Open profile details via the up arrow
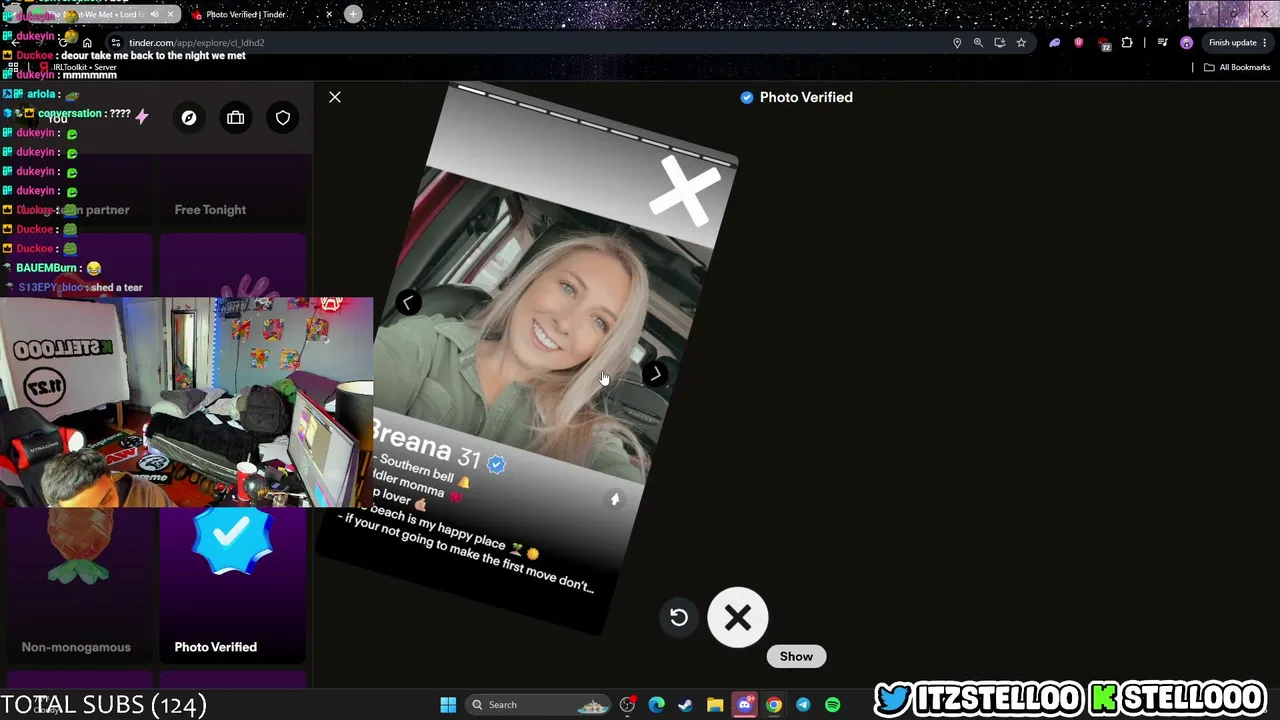The image size is (1280, 720). 615,499
